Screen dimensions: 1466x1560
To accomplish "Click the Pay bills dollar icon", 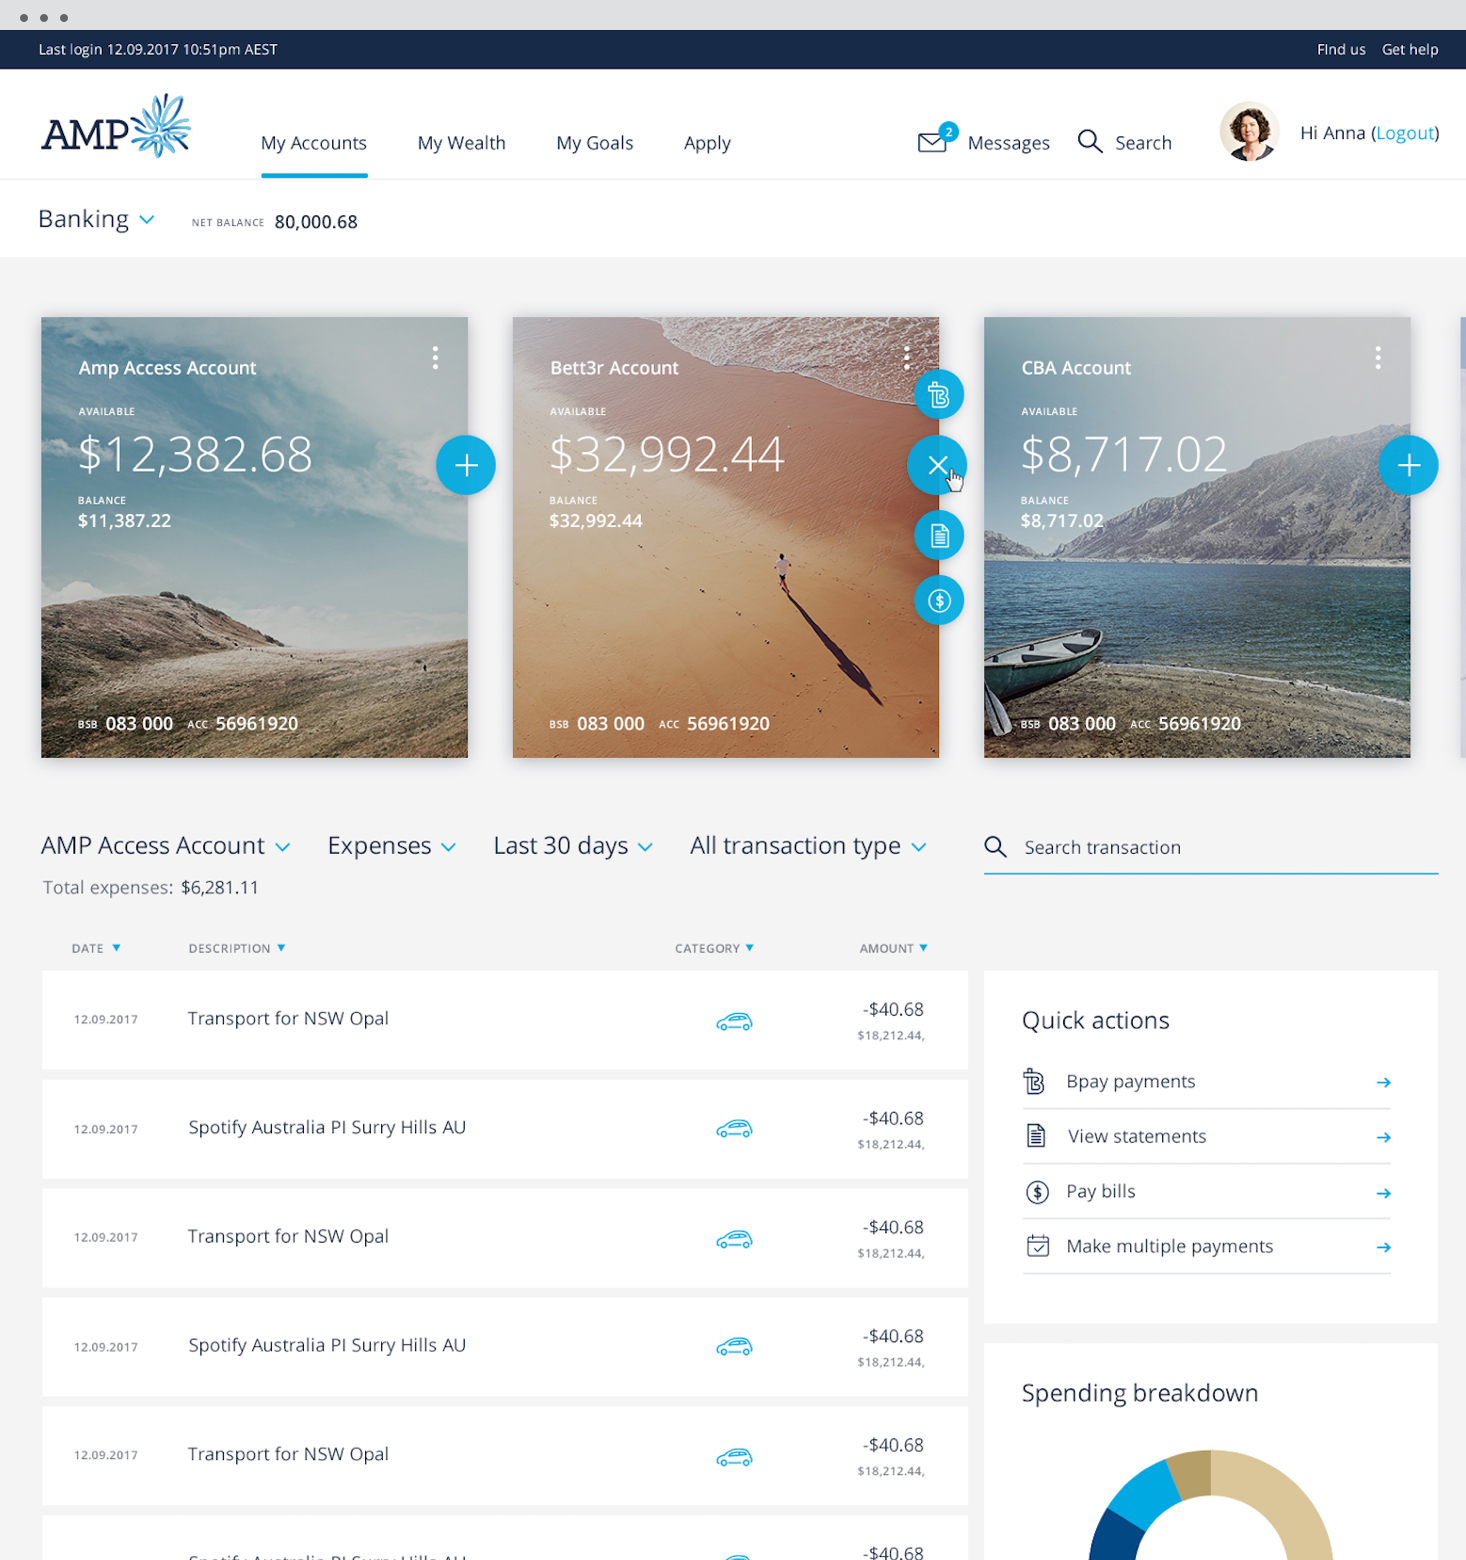I will point(1037,1191).
